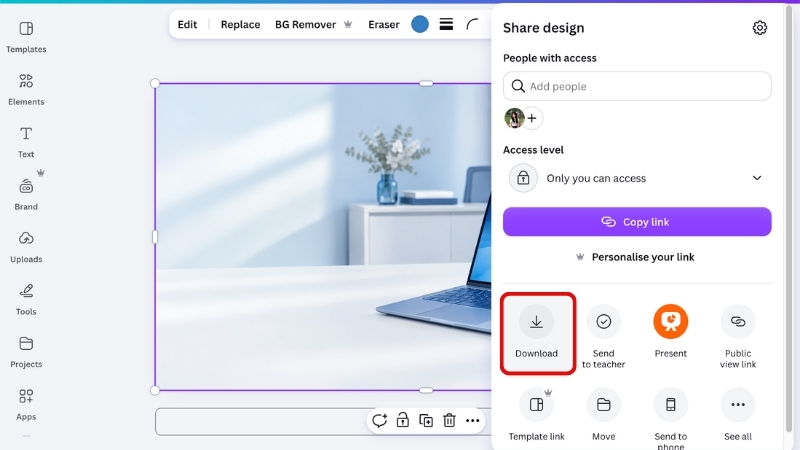Open the Templates sidebar panel
The height and width of the screenshot is (450, 800).
click(26, 37)
